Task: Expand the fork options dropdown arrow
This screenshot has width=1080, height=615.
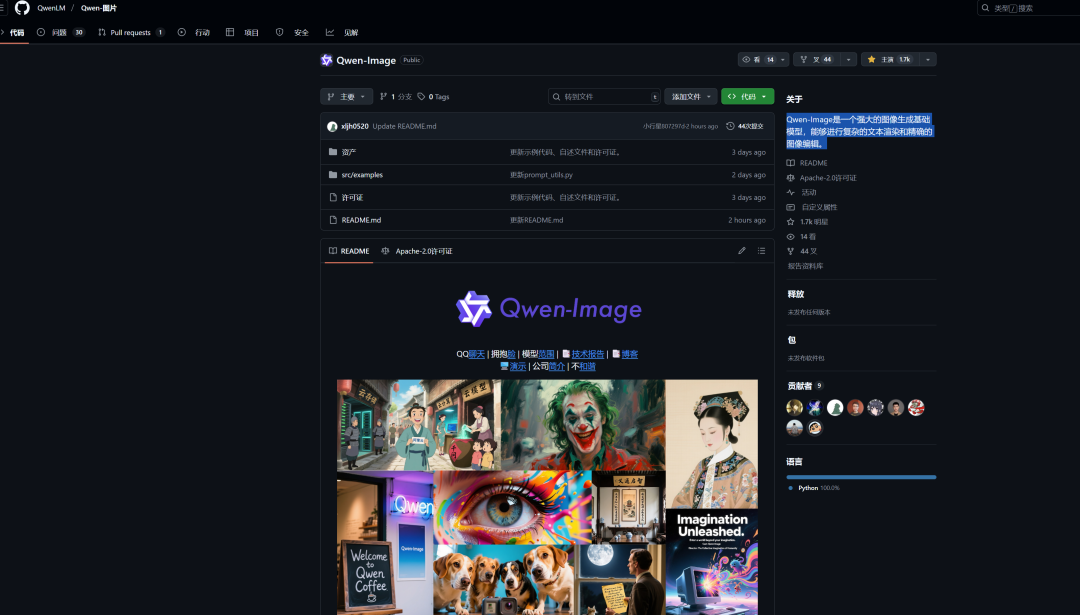Action: point(849,60)
